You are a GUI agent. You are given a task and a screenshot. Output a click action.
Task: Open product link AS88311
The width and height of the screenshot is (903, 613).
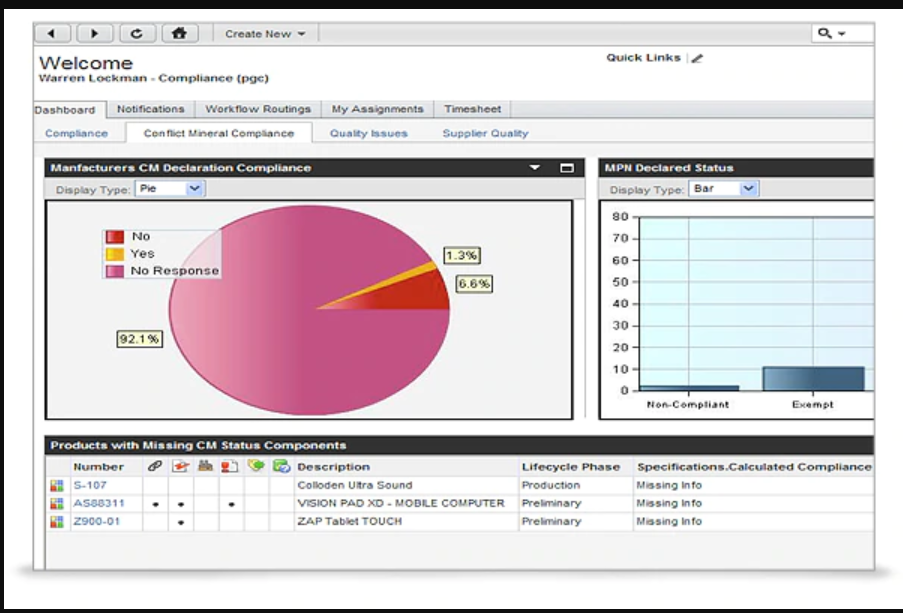pyautogui.click(x=99, y=504)
